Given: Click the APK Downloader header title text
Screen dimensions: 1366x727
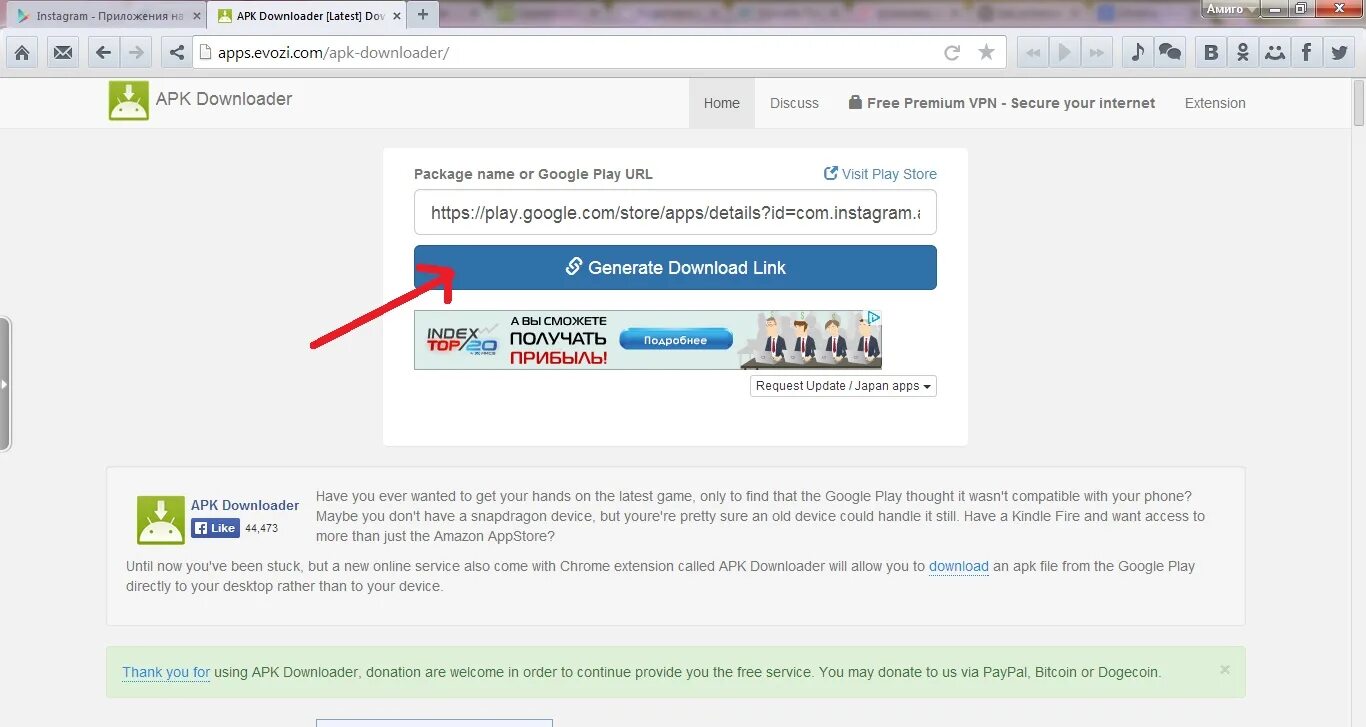Looking at the screenshot, I should pos(224,99).
